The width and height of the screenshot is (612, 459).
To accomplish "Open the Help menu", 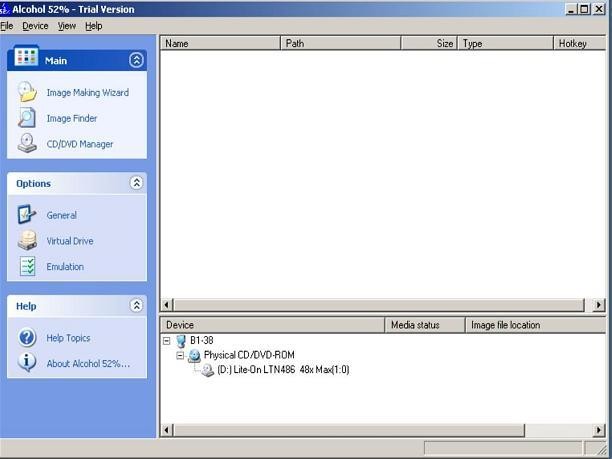I will point(94,26).
